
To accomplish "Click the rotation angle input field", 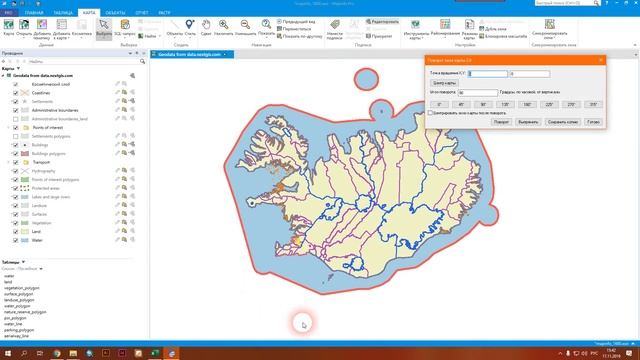I will point(478,93).
